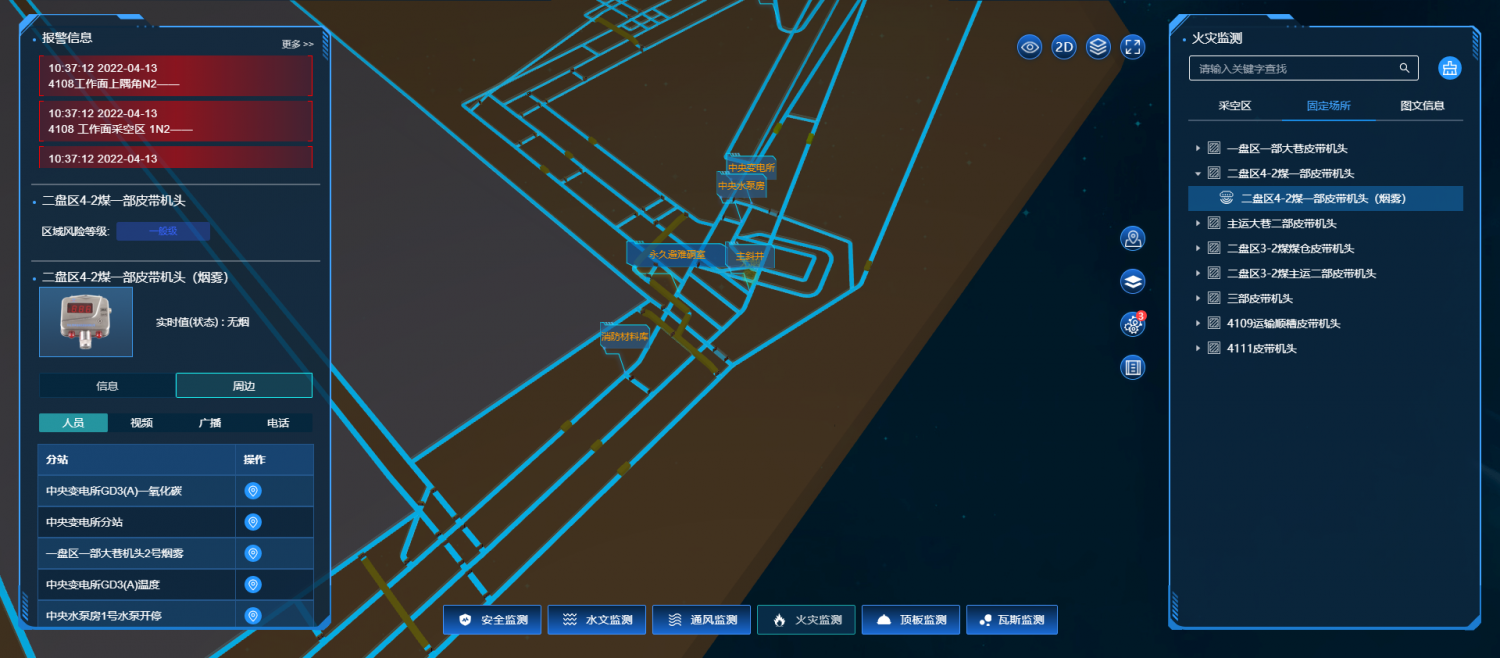Enter fullscreen map mode
This screenshot has height=658, width=1500.
1132,46
